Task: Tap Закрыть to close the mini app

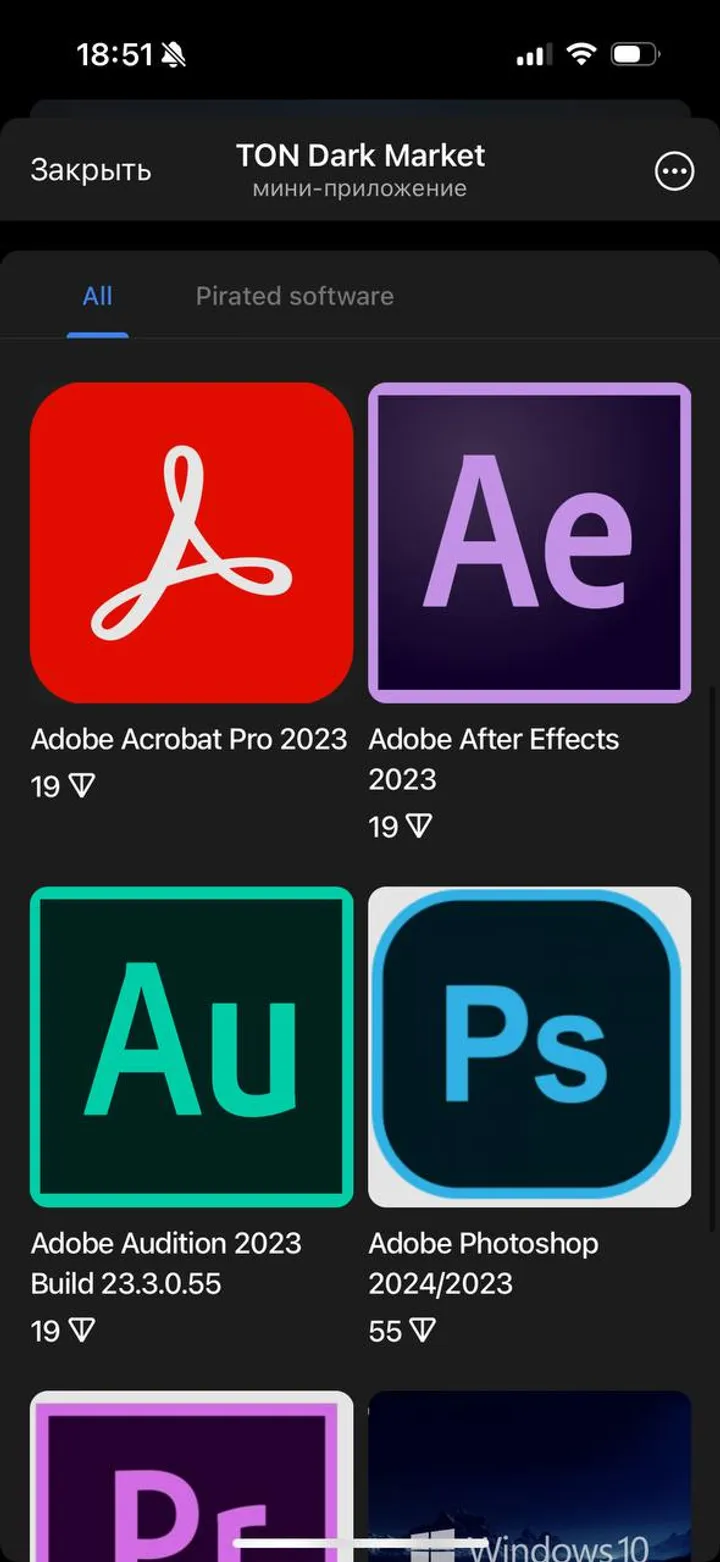Action: 90,170
